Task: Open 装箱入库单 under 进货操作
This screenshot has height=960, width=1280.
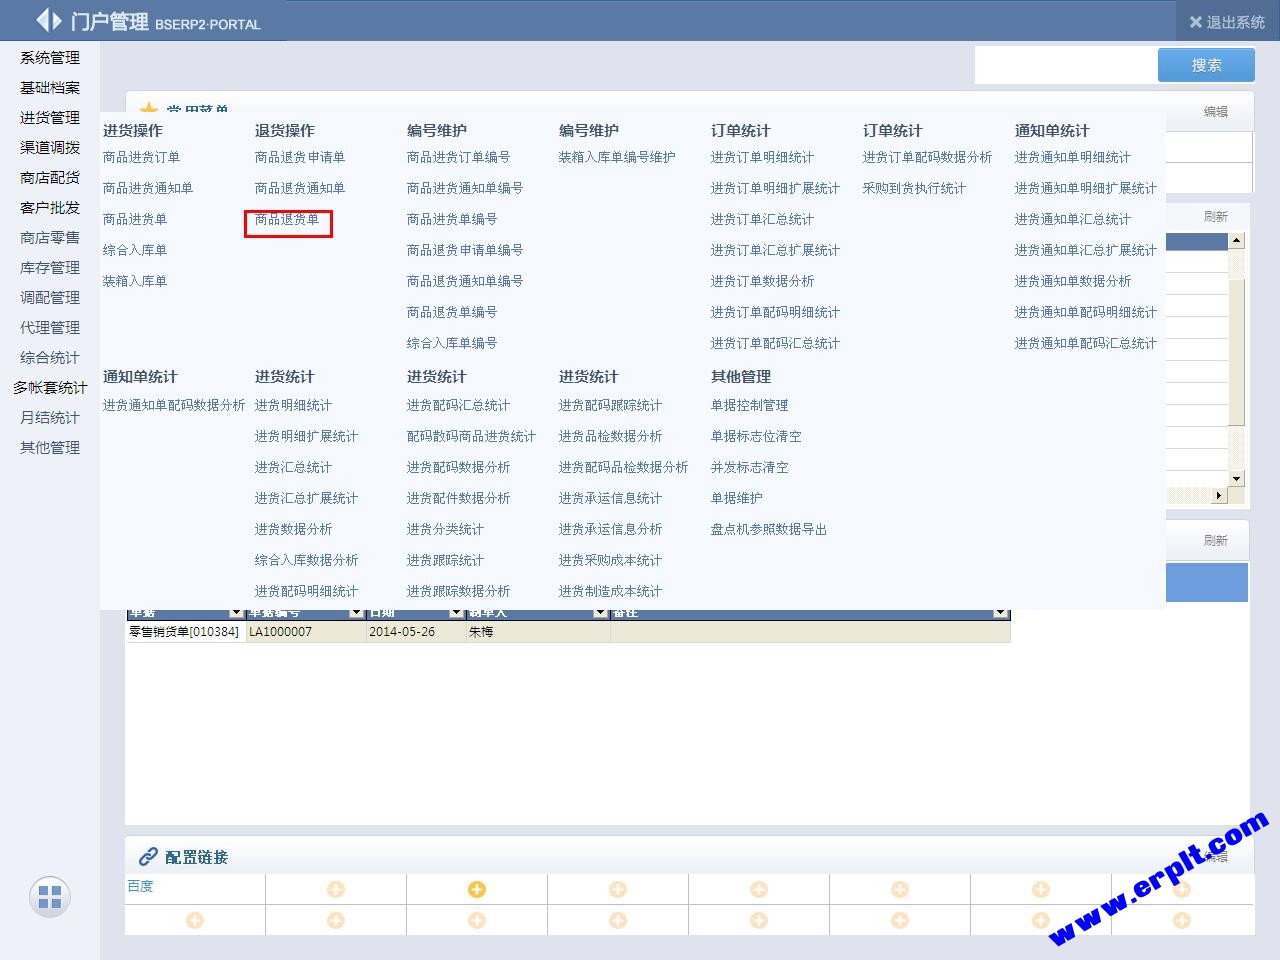Action: click(x=135, y=281)
